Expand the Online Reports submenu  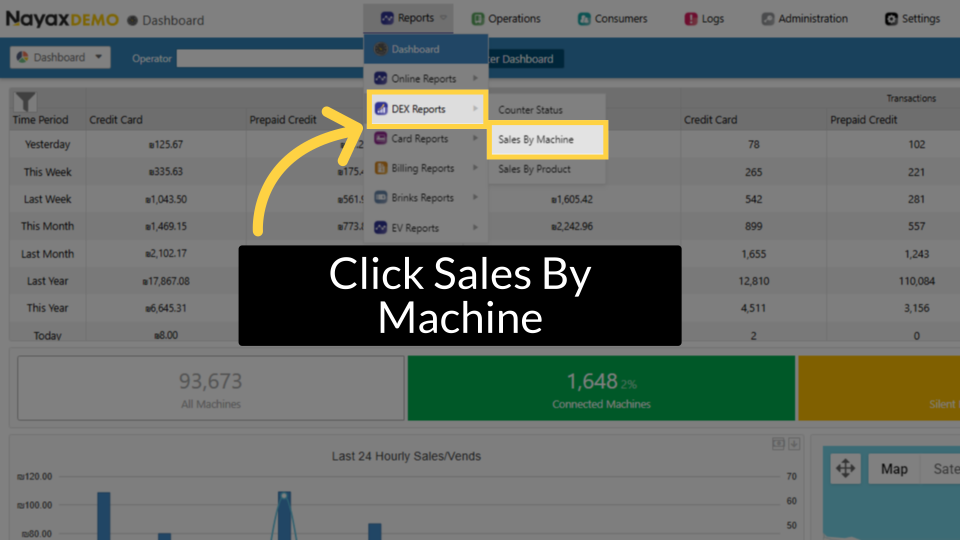point(426,78)
